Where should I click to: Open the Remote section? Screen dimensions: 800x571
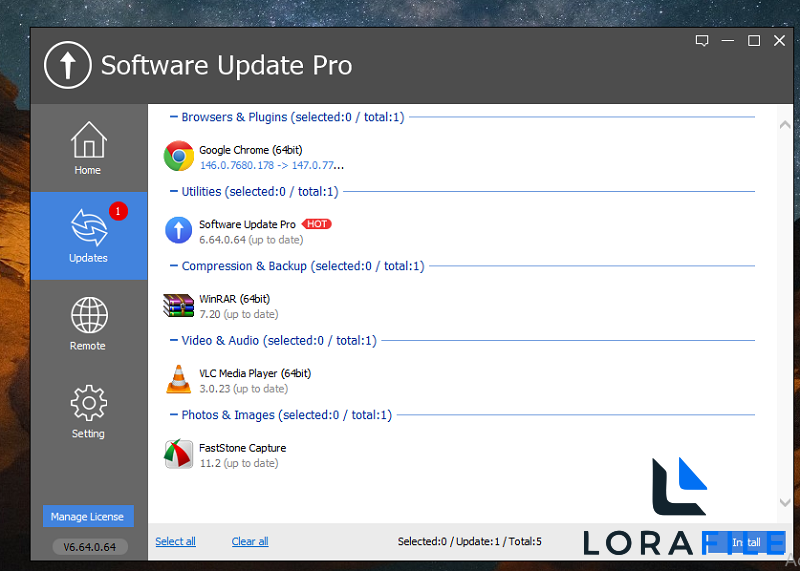coord(89,324)
